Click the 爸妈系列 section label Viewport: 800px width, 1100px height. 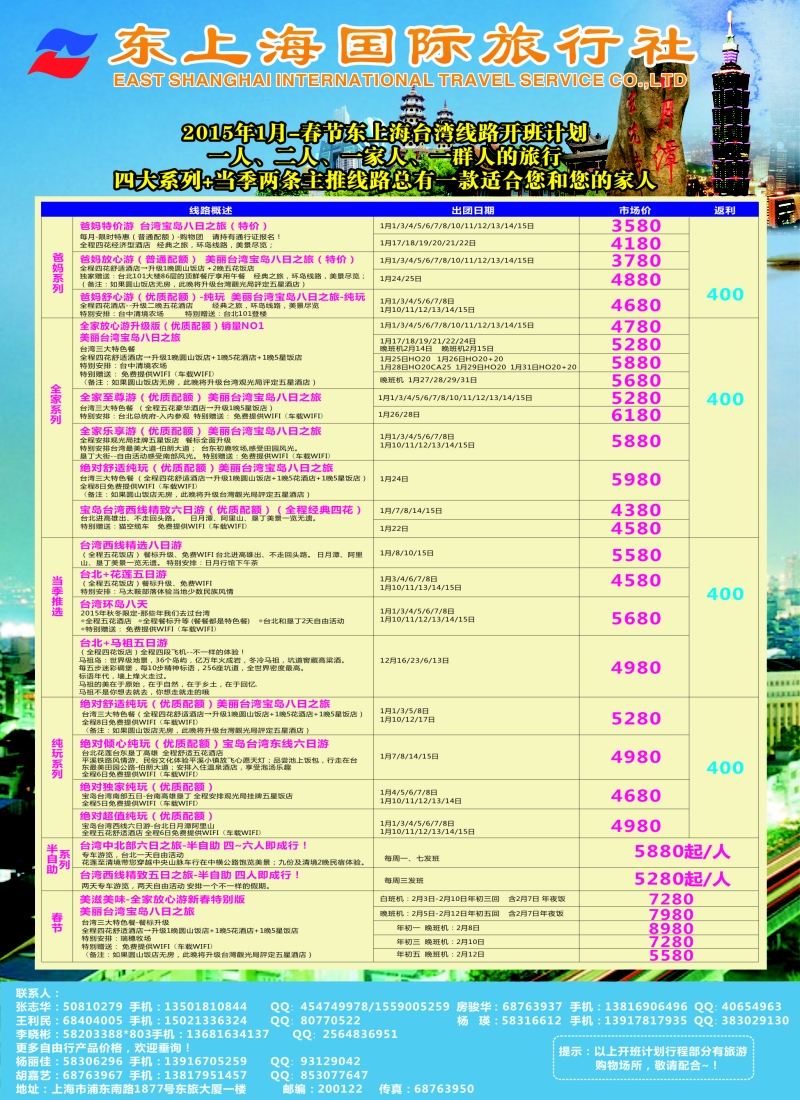point(58,273)
